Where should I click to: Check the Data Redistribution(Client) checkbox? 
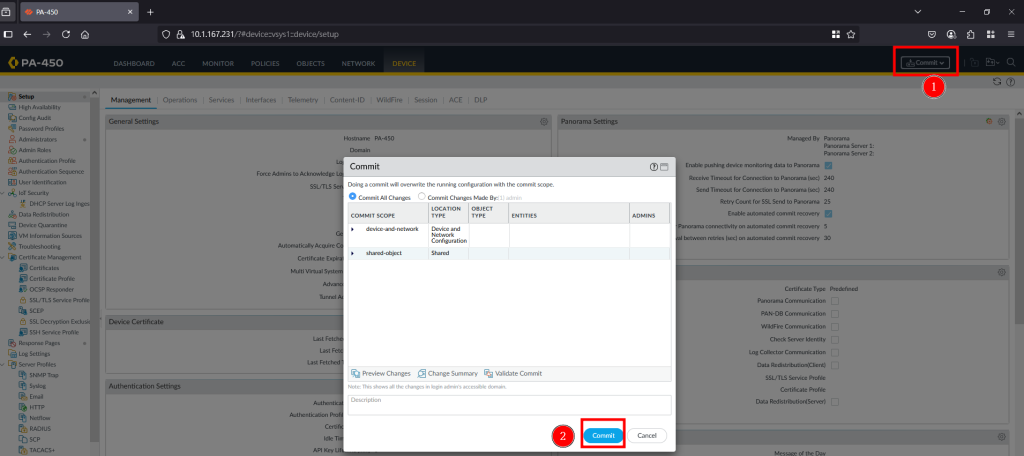[835, 365]
